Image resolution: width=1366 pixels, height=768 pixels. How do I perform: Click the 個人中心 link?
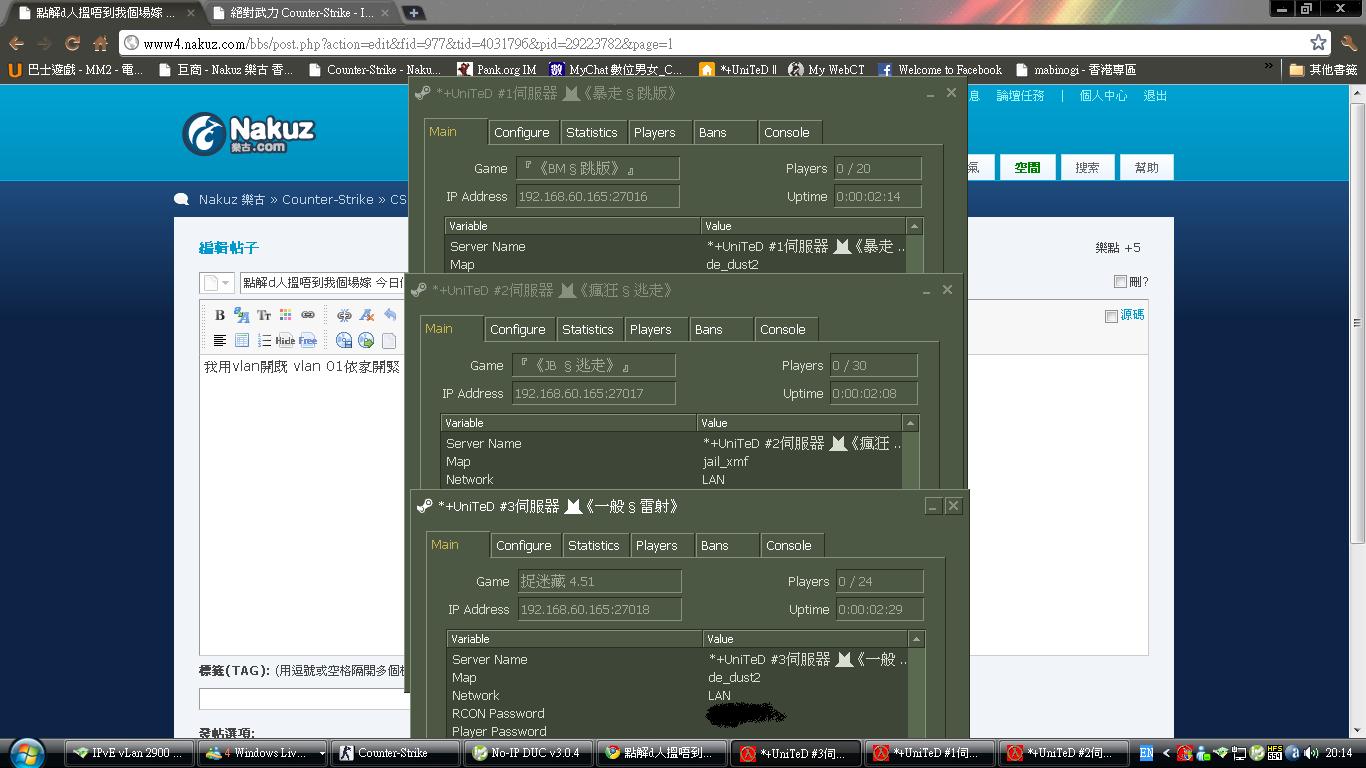[1102, 96]
